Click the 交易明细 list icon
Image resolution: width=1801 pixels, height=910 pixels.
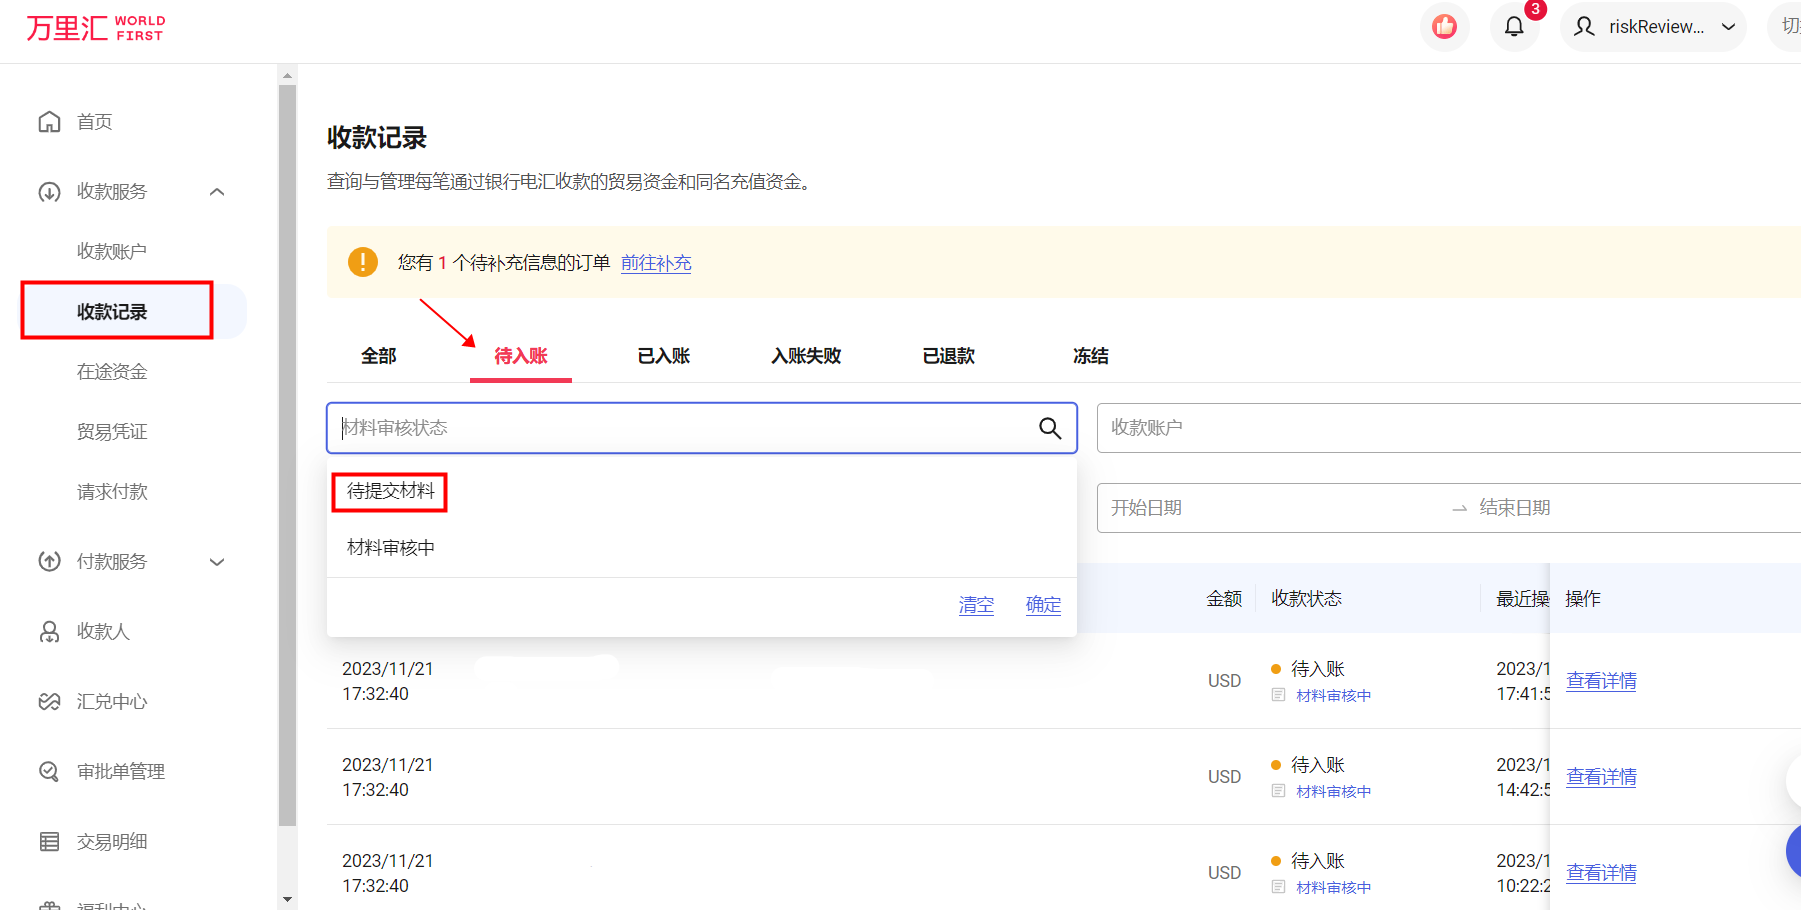pyautogui.click(x=49, y=841)
